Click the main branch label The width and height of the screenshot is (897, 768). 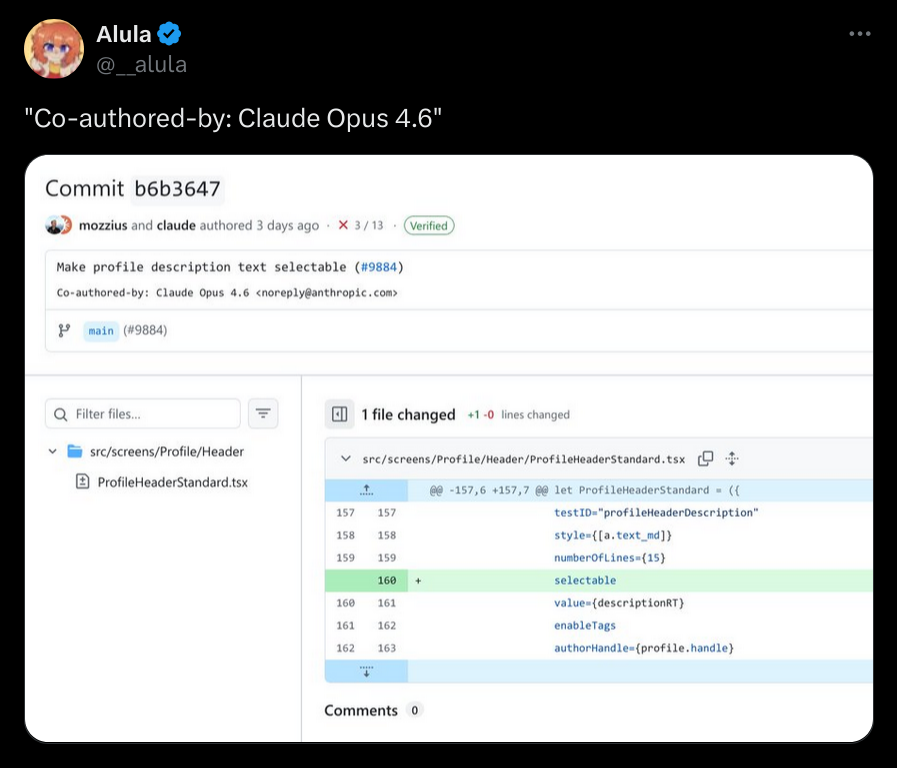point(101,331)
